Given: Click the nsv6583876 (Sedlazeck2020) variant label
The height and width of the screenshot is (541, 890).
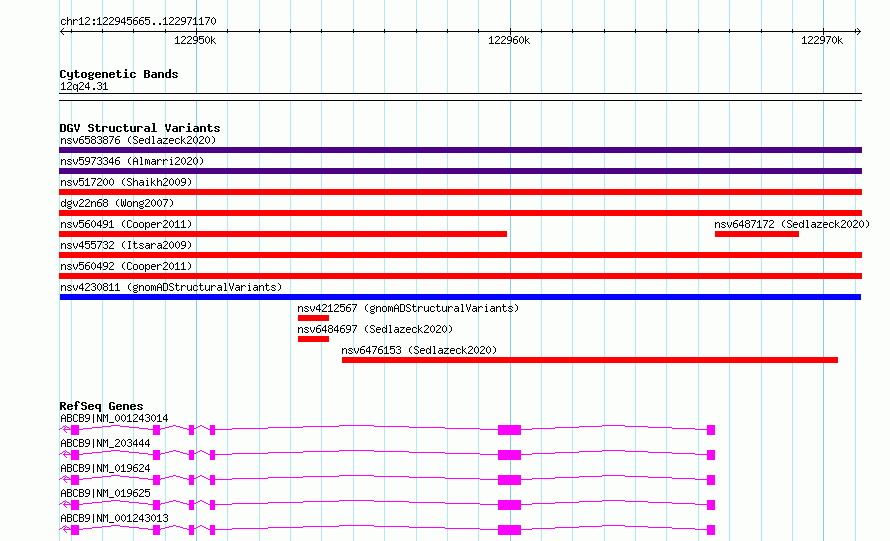Looking at the screenshot, I should pyautogui.click(x=138, y=140).
